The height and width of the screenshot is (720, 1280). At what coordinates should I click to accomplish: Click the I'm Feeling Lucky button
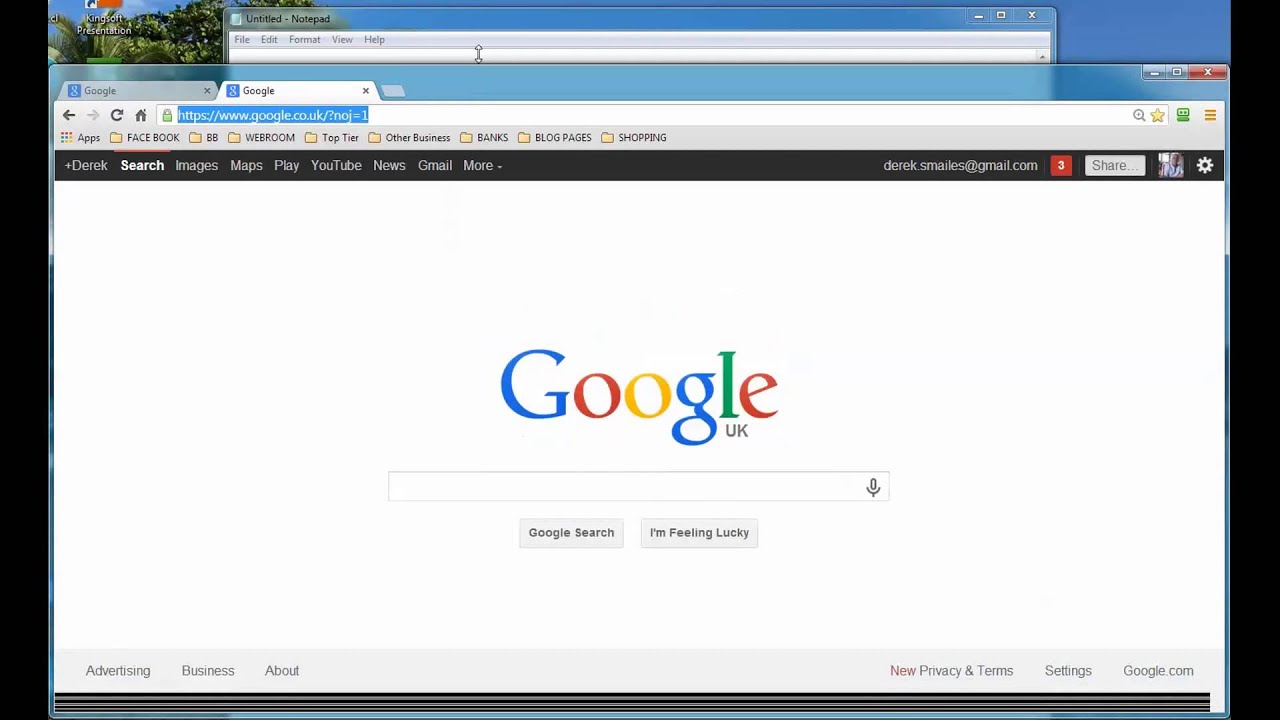(x=699, y=533)
